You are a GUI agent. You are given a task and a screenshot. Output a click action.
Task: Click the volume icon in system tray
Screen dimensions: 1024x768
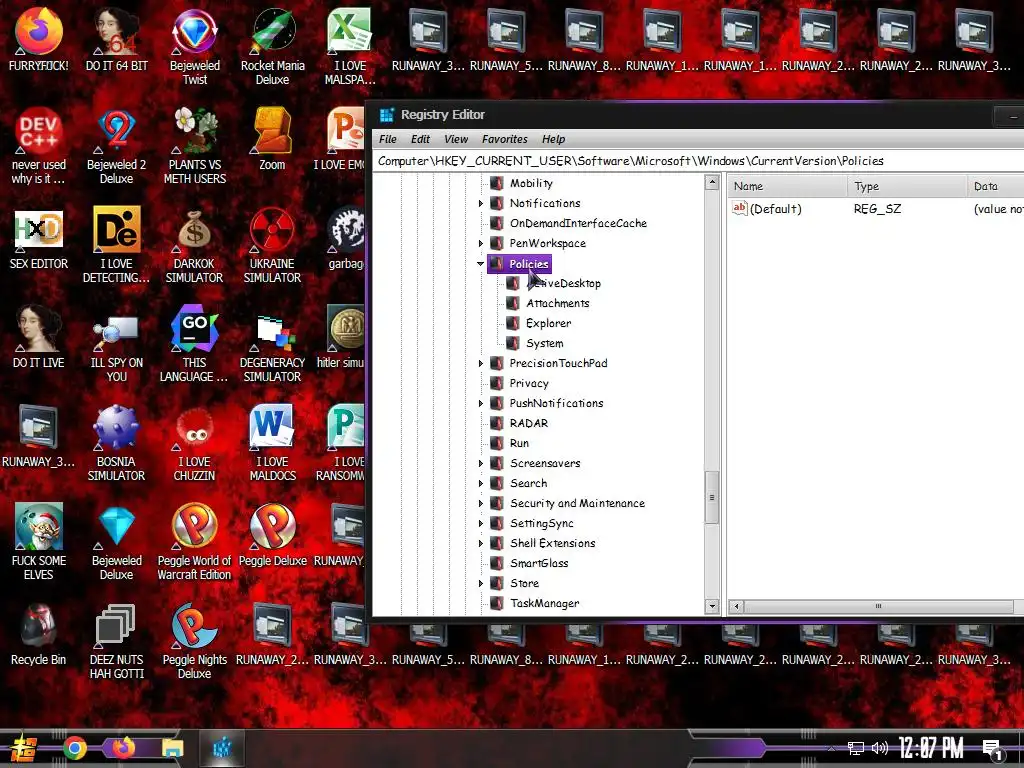pos(880,748)
